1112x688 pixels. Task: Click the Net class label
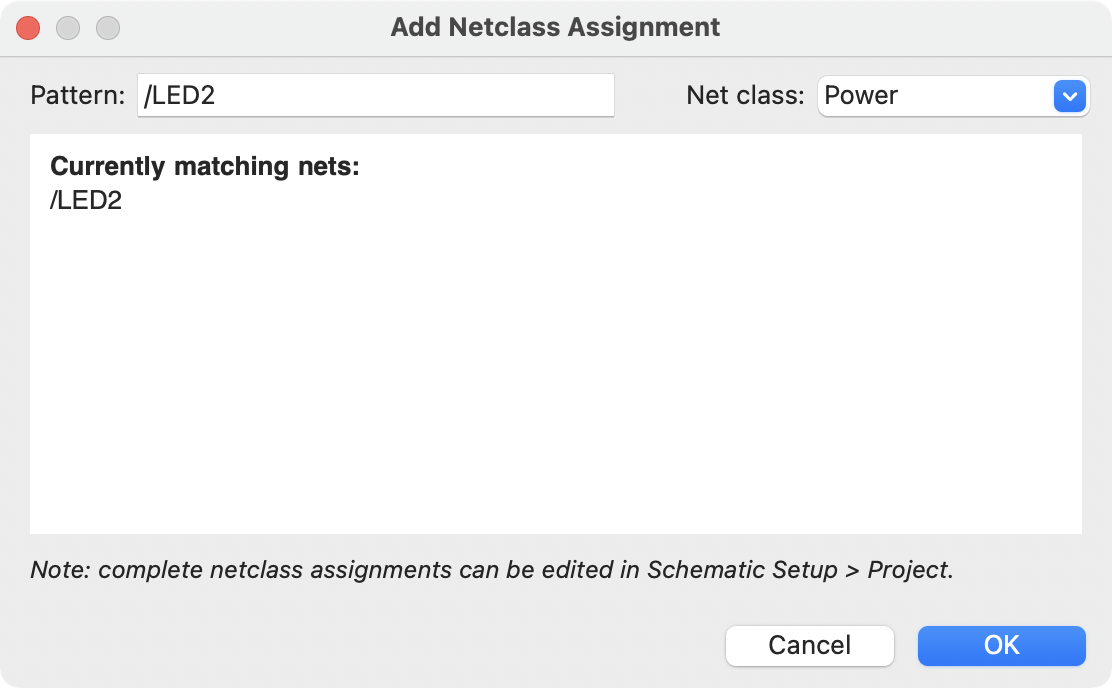tap(743, 95)
